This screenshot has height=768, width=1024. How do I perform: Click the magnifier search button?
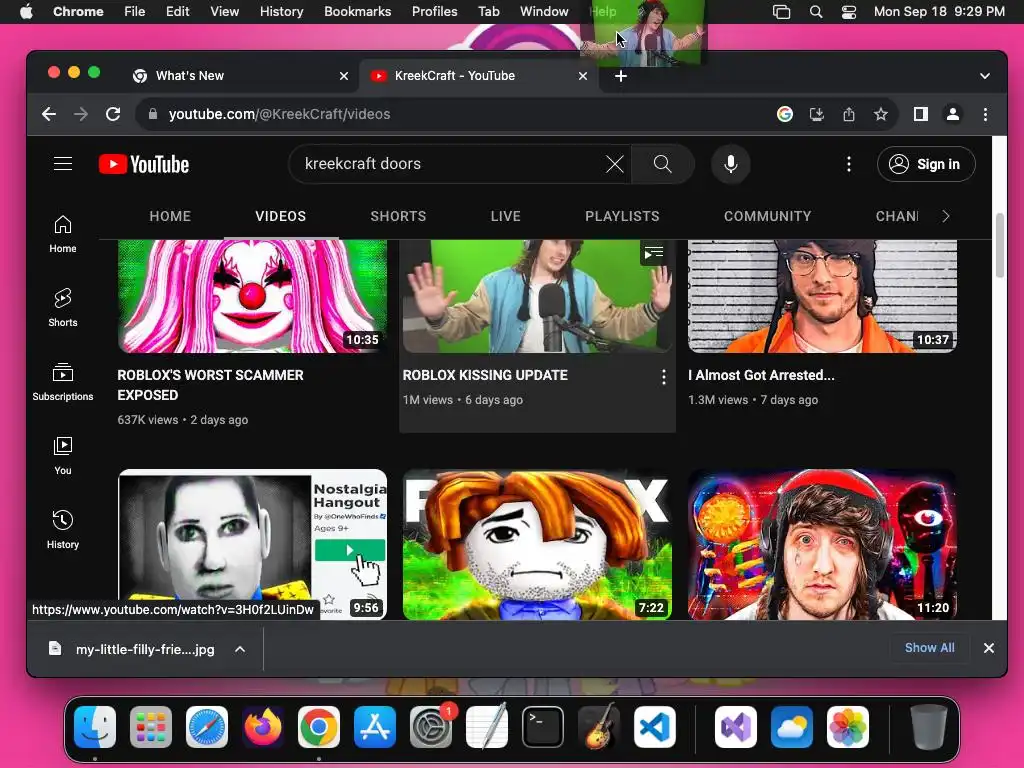click(x=662, y=164)
